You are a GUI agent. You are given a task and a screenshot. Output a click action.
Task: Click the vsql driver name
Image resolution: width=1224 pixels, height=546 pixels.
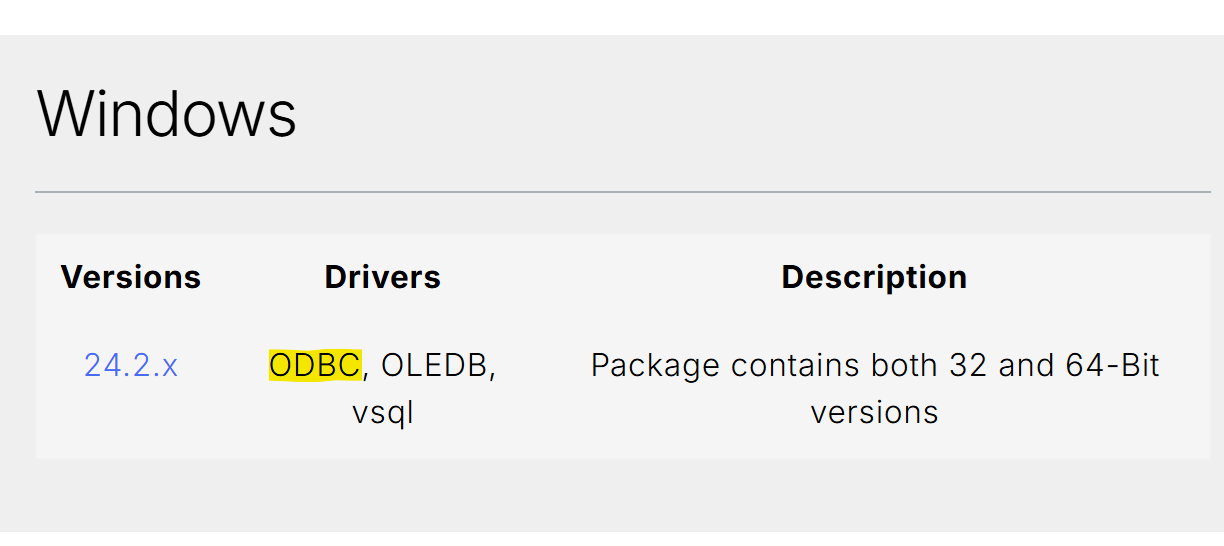coord(383,412)
